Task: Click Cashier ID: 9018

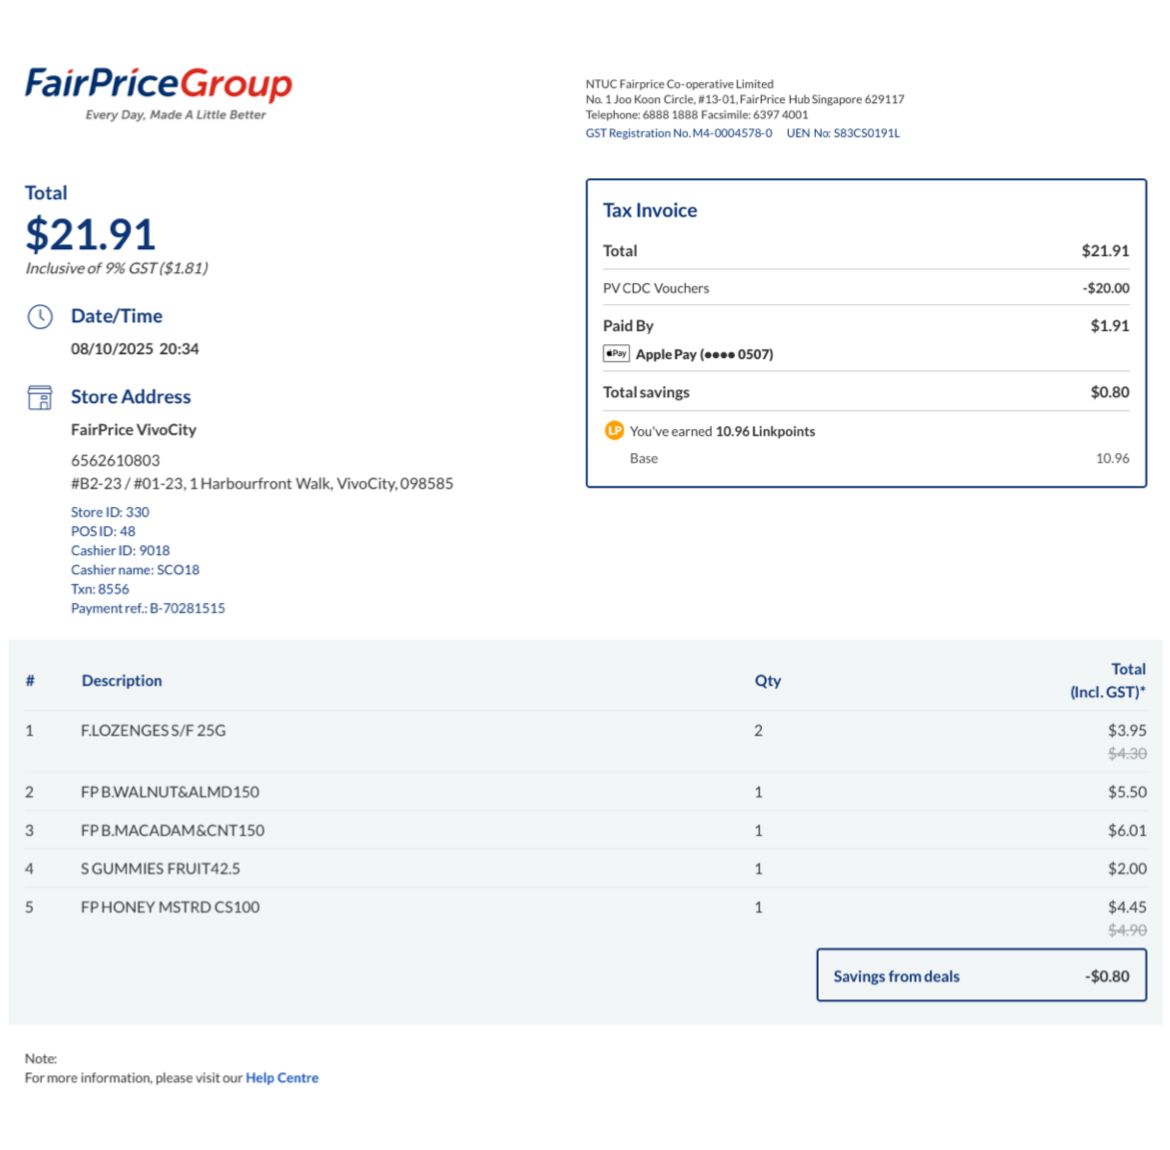Action: click(120, 551)
